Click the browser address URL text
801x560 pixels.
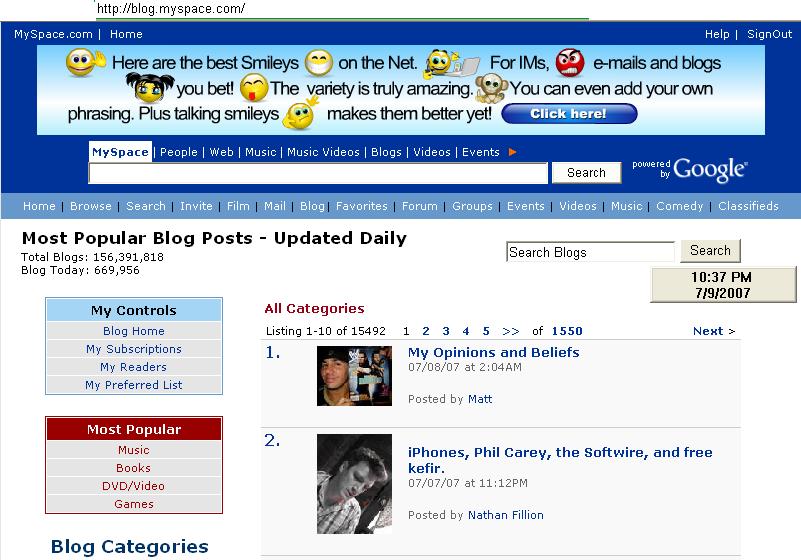(171, 9)
